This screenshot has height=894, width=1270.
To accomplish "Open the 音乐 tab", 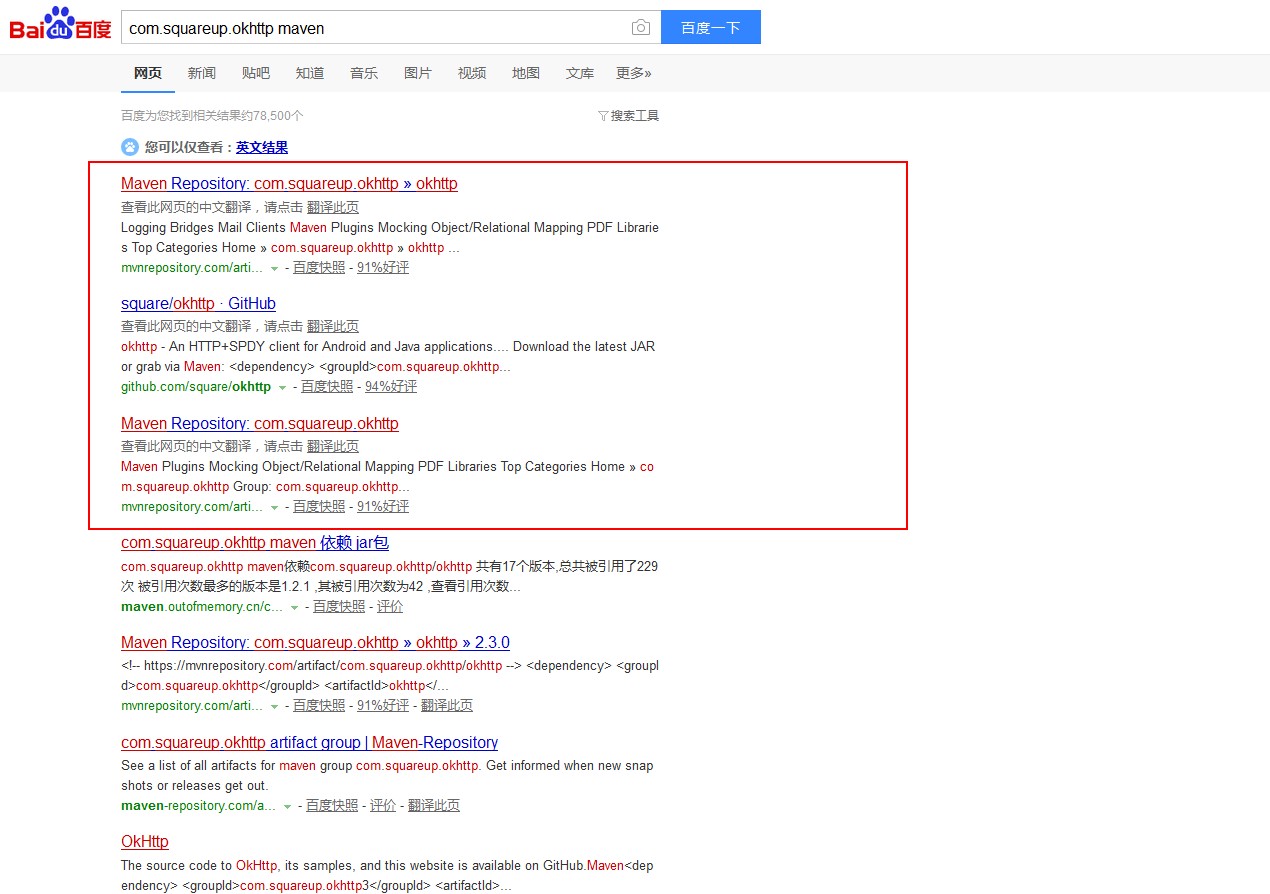I will [364, 73].
